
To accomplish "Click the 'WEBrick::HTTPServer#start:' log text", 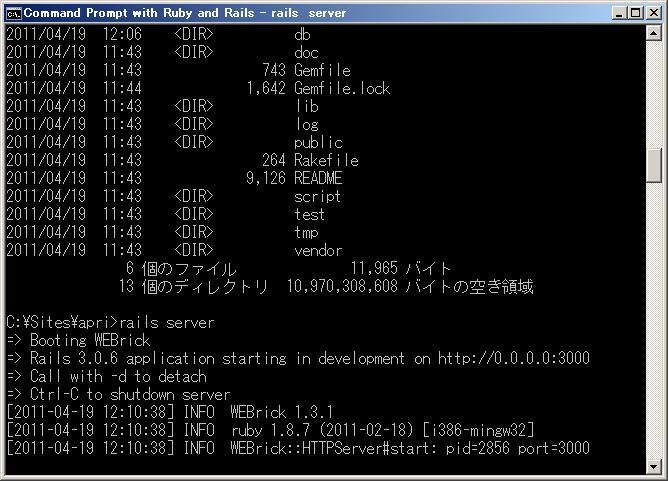I will [x=334, y=448].
